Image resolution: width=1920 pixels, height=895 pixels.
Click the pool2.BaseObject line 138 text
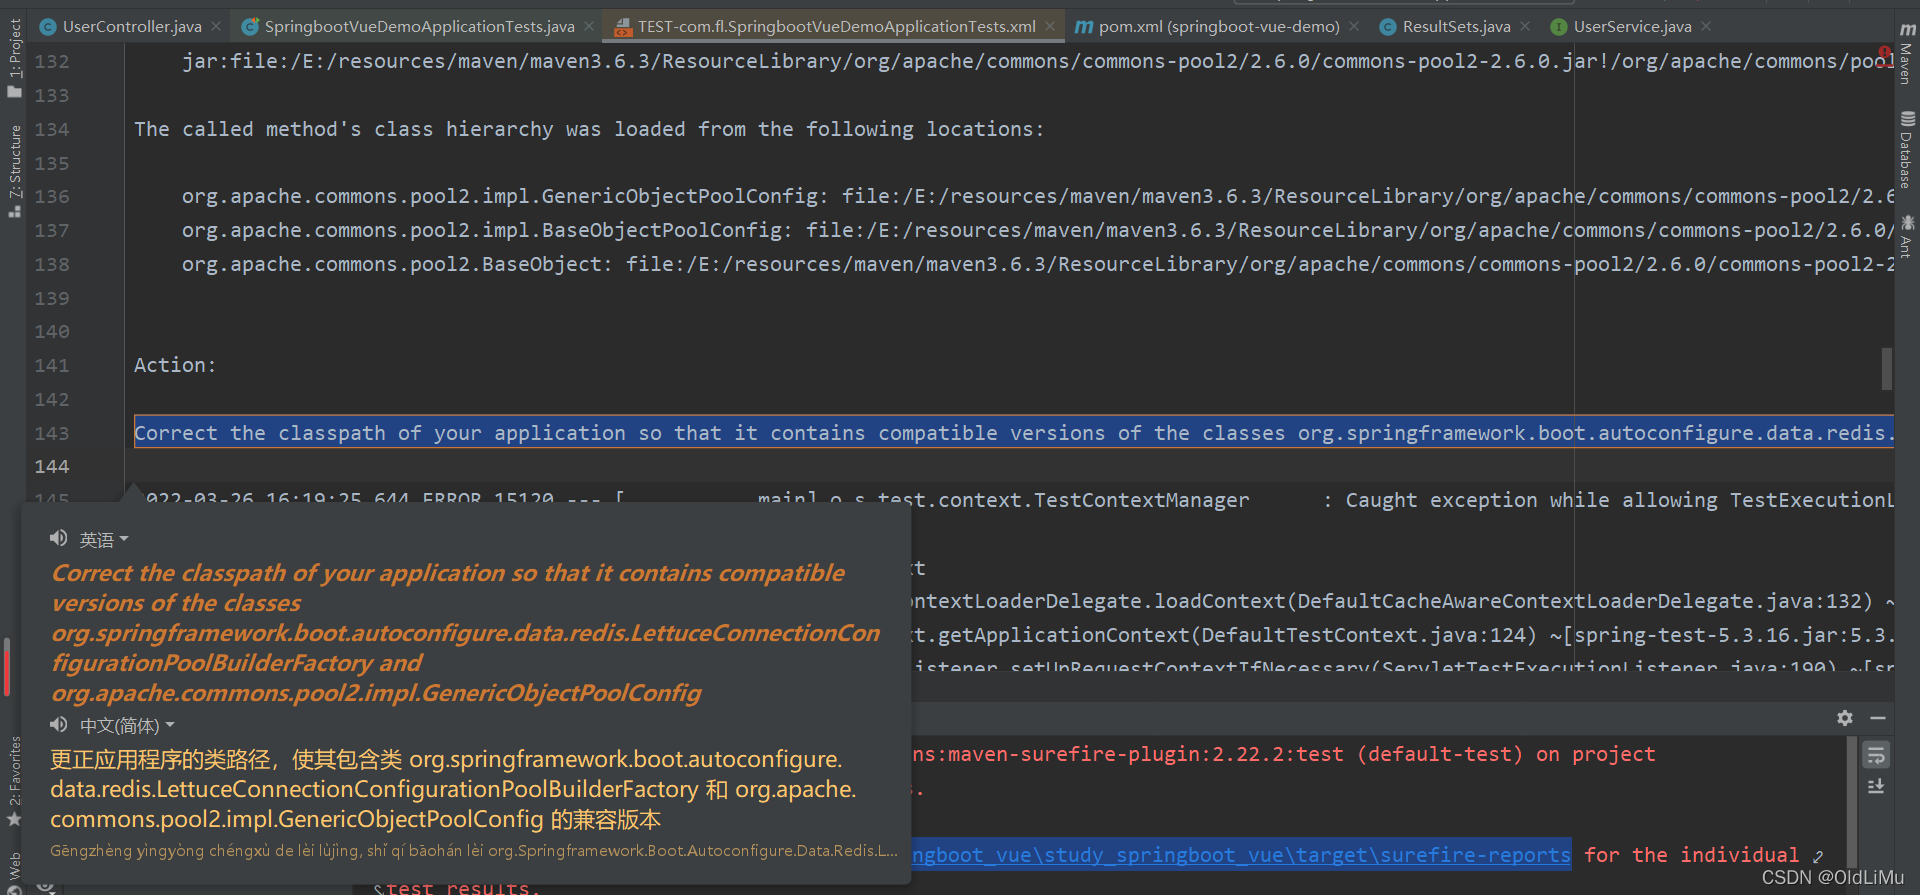pyautogui.click(x=1037, y=265)
